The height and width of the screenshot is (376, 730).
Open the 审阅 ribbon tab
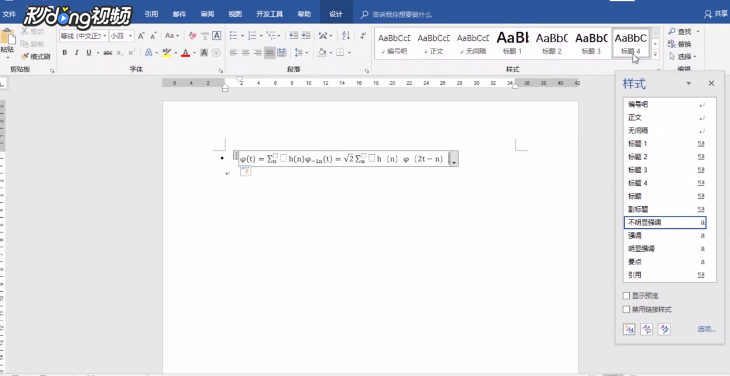pos(207,14)
